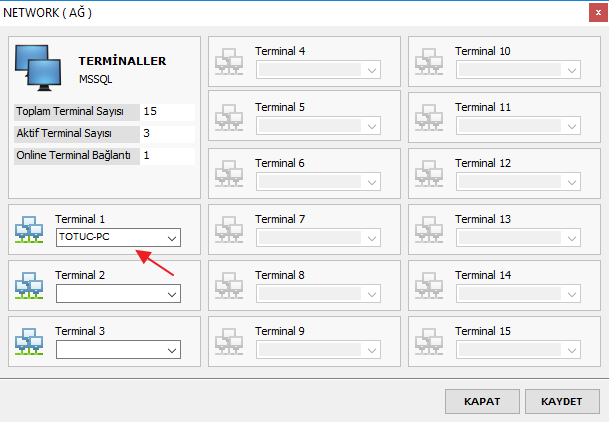The height and width of the screenshot is (422, 609).
Task: Close the NETWORK window
Action: (598, 13)
